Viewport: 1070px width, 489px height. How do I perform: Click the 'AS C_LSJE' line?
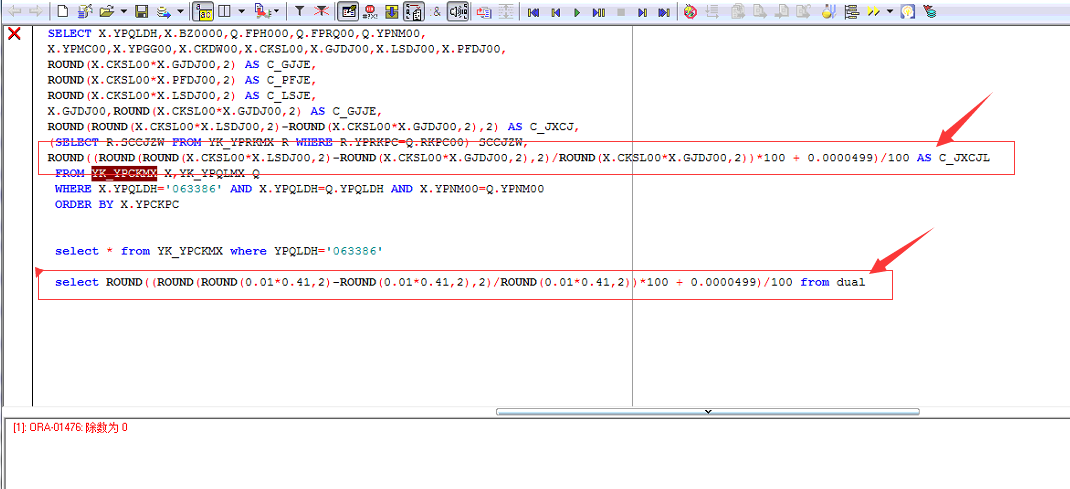[x=182, y=95]
